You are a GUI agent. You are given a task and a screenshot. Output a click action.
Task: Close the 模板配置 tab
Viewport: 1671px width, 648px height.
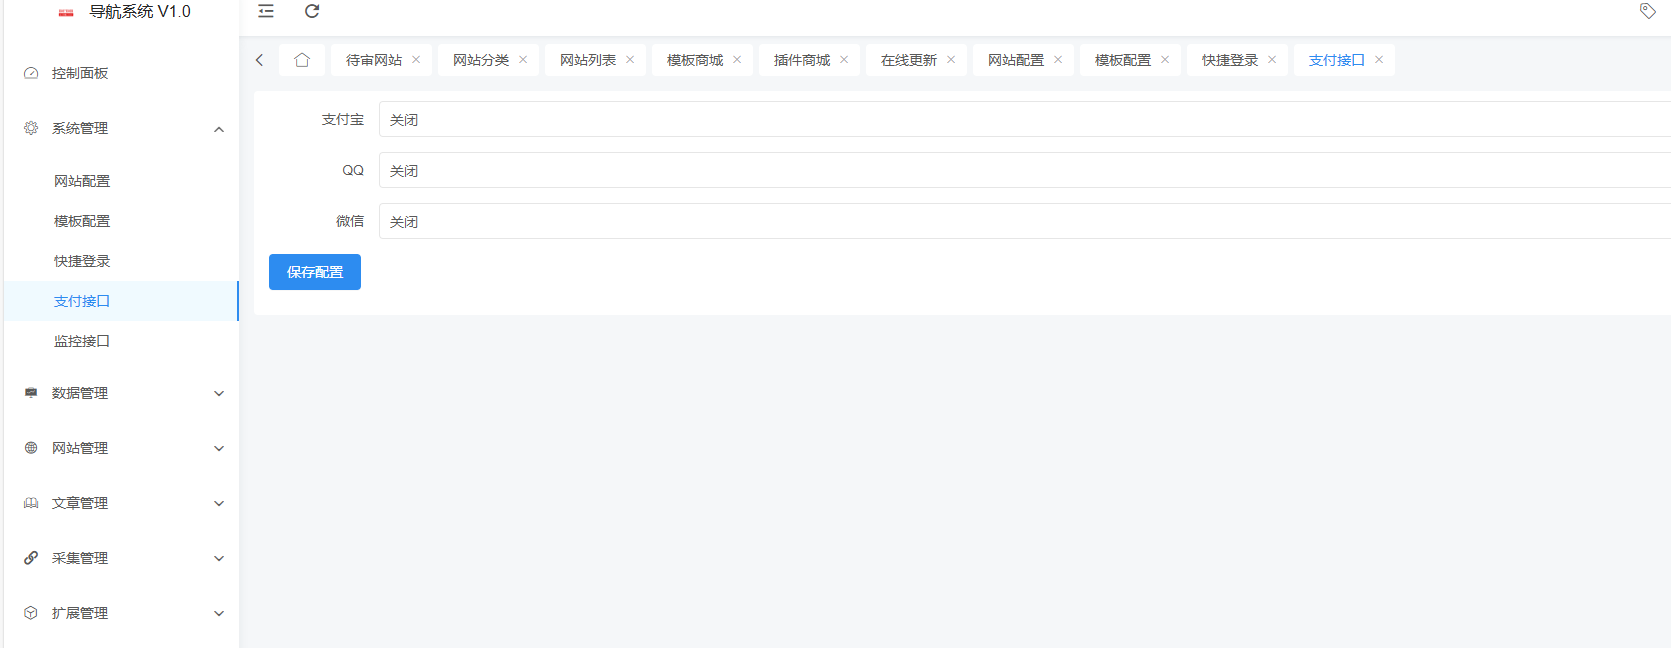[x=1165, y=60]
